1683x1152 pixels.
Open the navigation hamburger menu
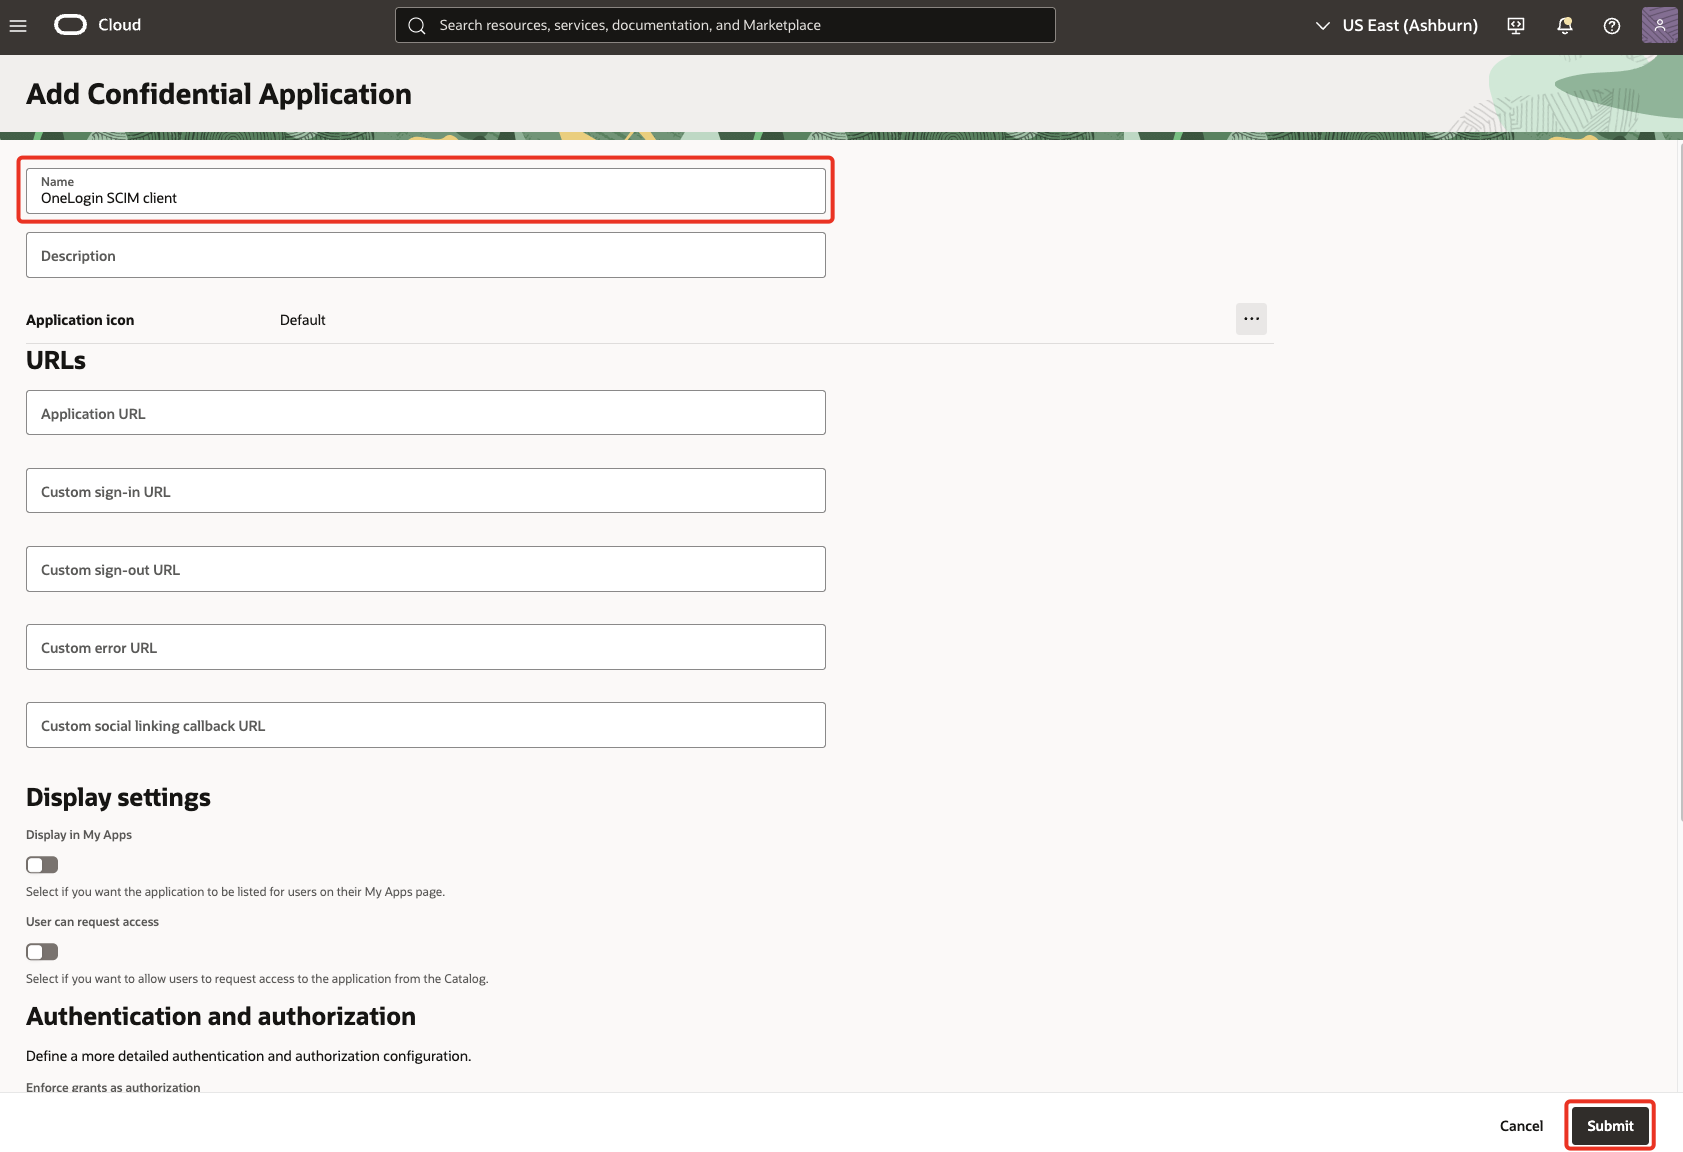[x=18, y=25]
